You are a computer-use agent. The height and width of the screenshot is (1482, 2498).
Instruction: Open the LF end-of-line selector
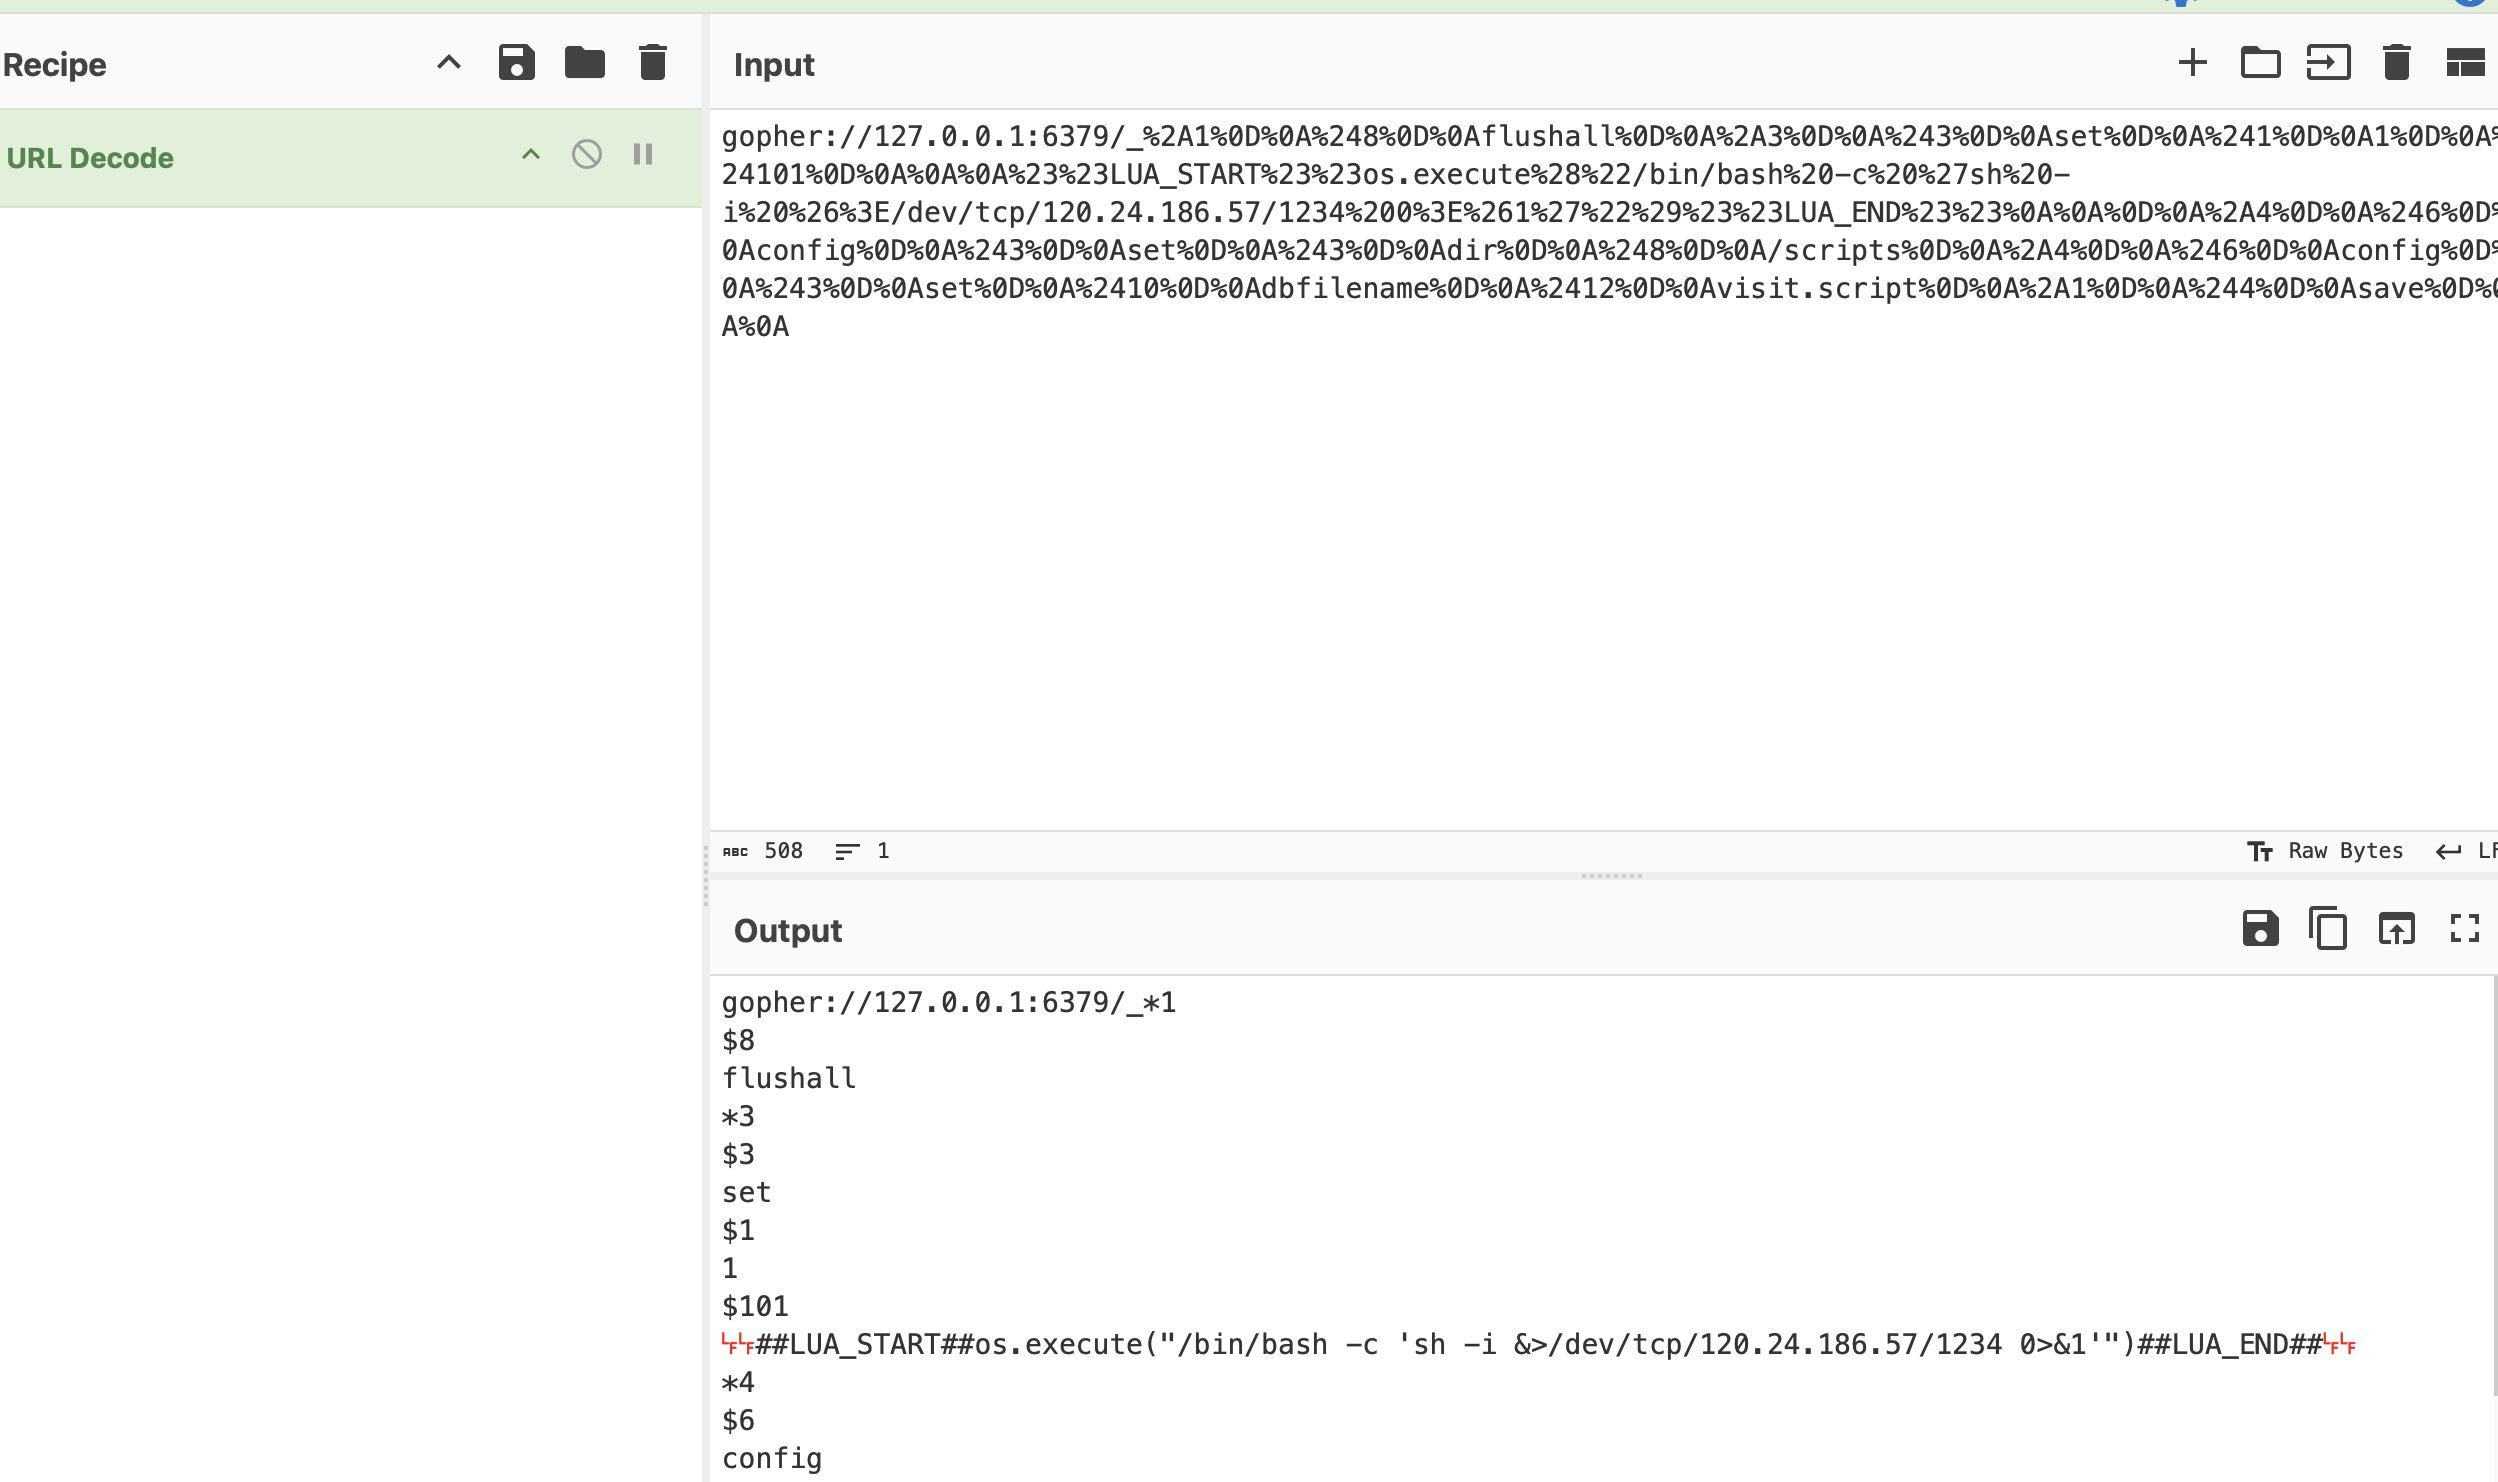pos(2466,851)
